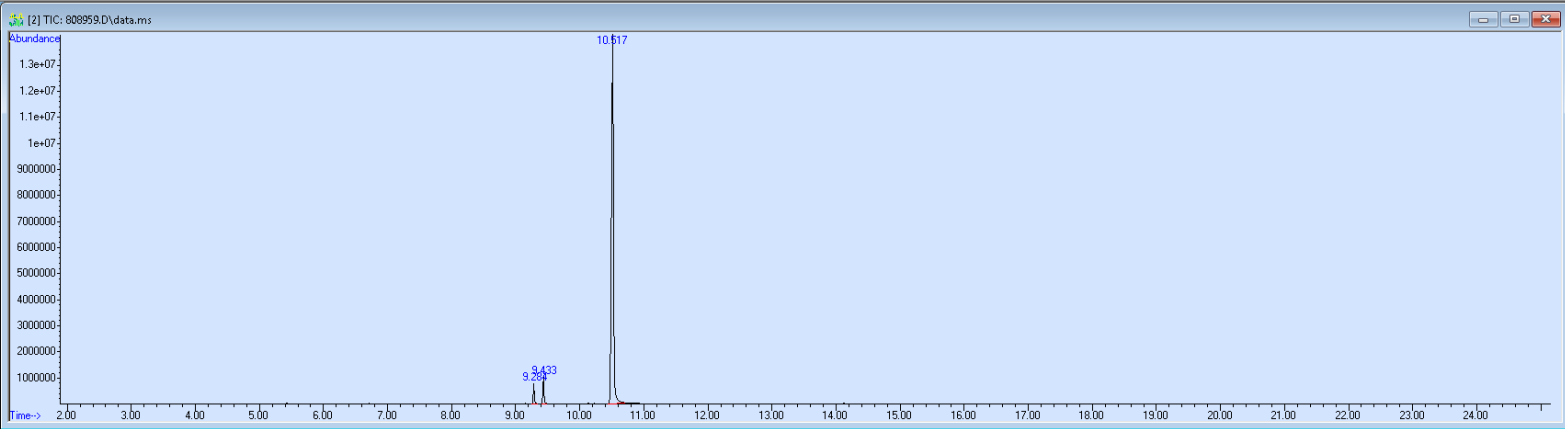Click the 6.00 time axis label
This screenshot has width=1565, height=429.
pyautogui.click(x=322, y=414)
